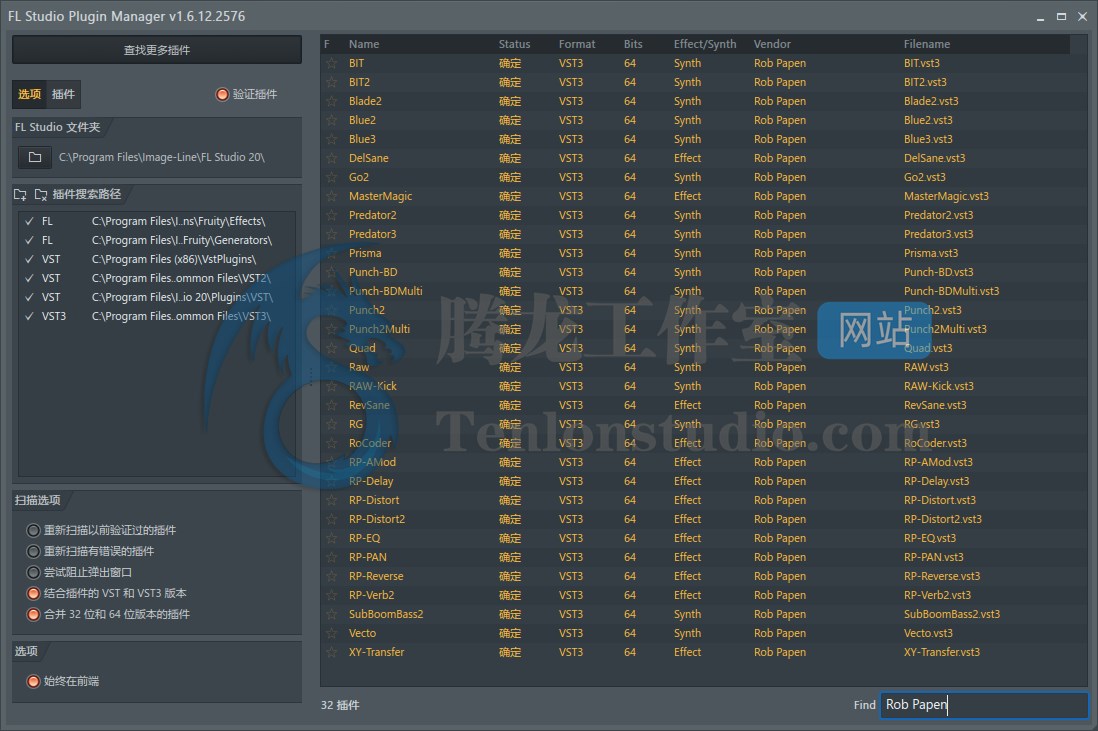1098x731 pixels.
Task: Toggle star icon for Prisma
Action: pos(331,253)
